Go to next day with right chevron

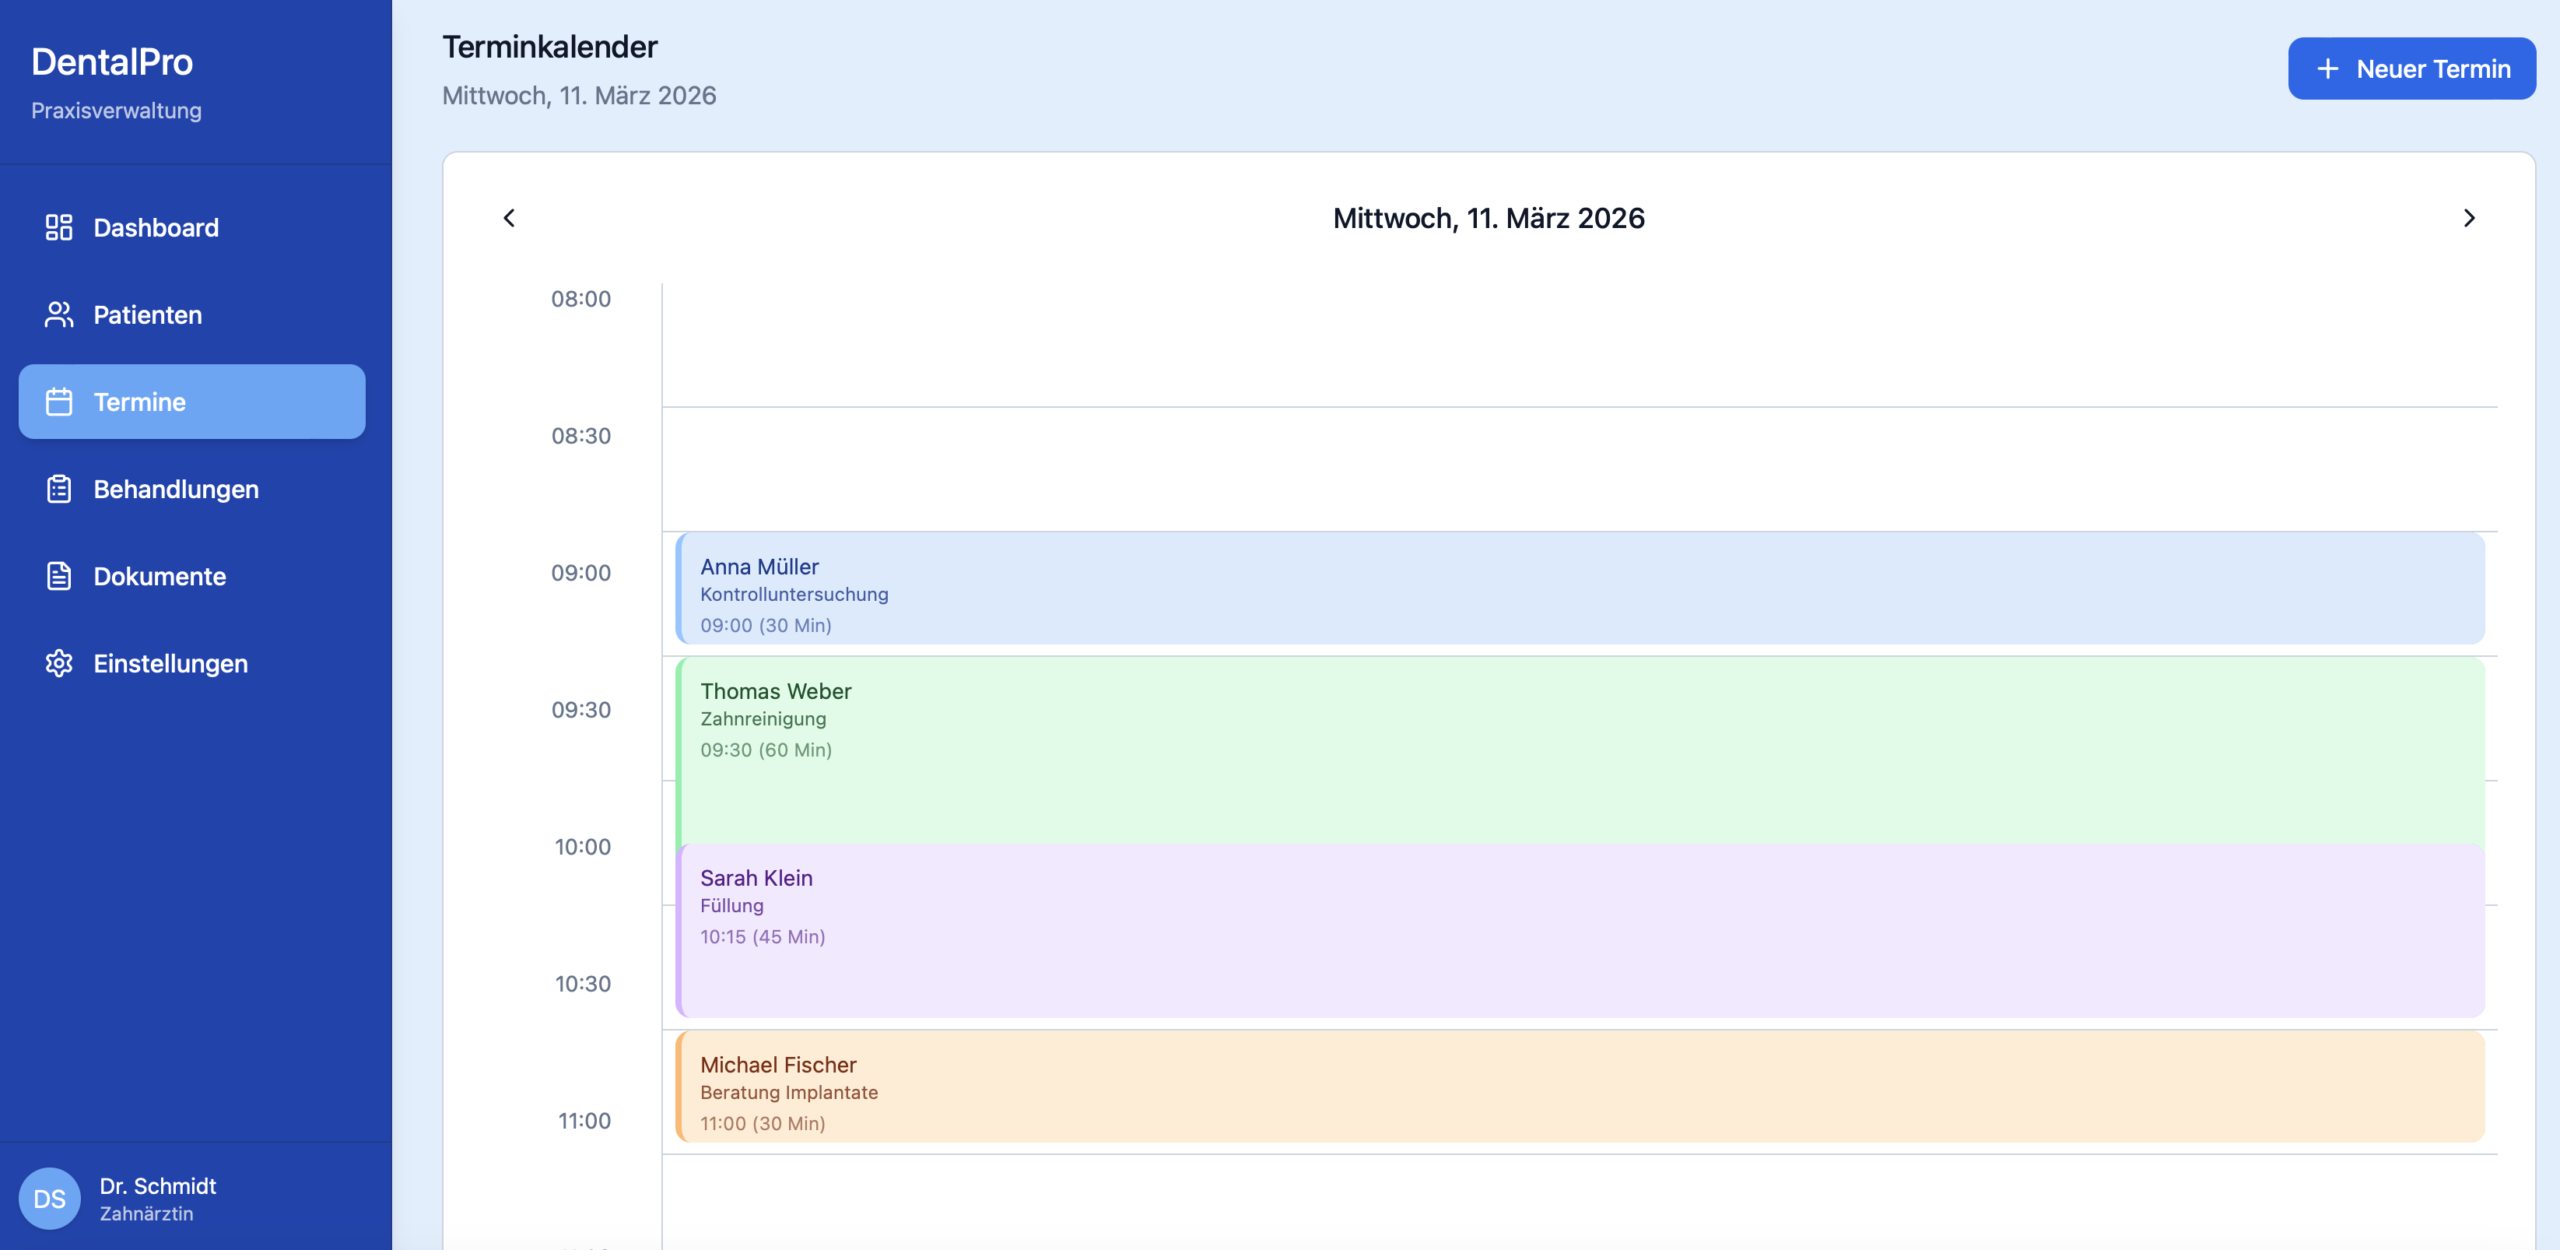point(2469,218)
